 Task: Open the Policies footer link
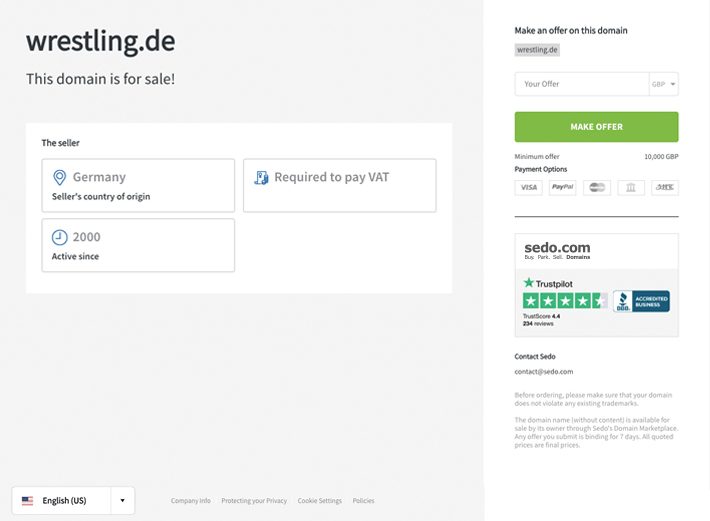tap(363, 500)
